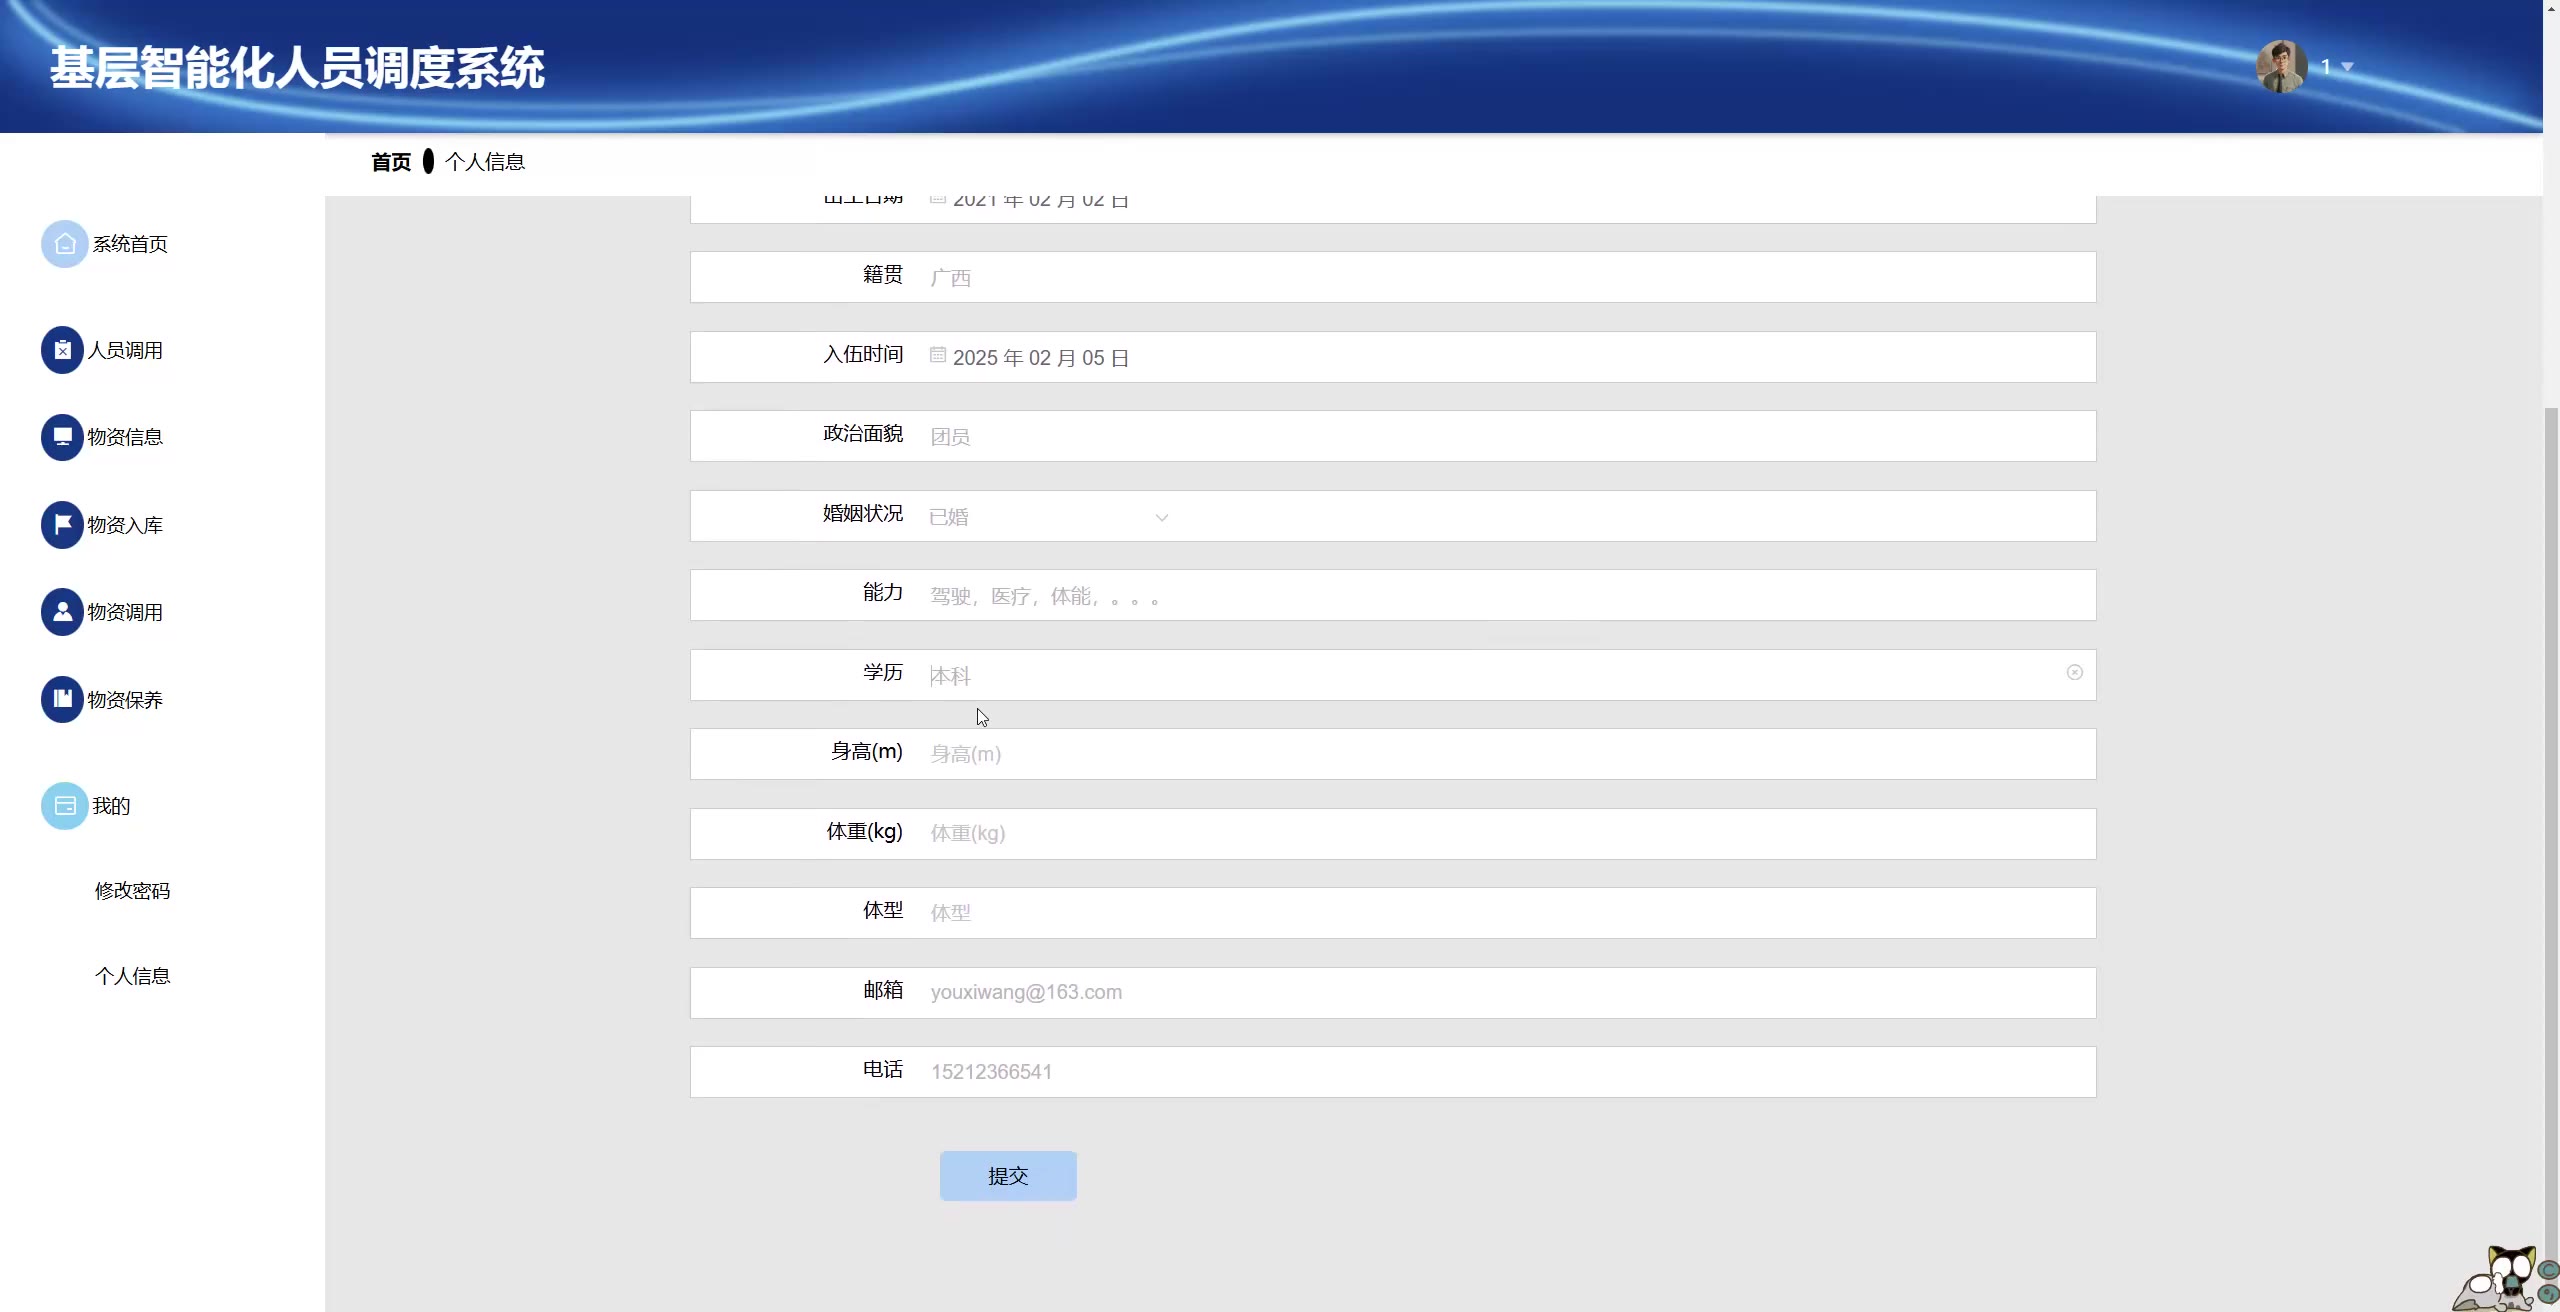
Task: Open 人员调用 via its sidebar icon
Action: click(x=62, y=350)
